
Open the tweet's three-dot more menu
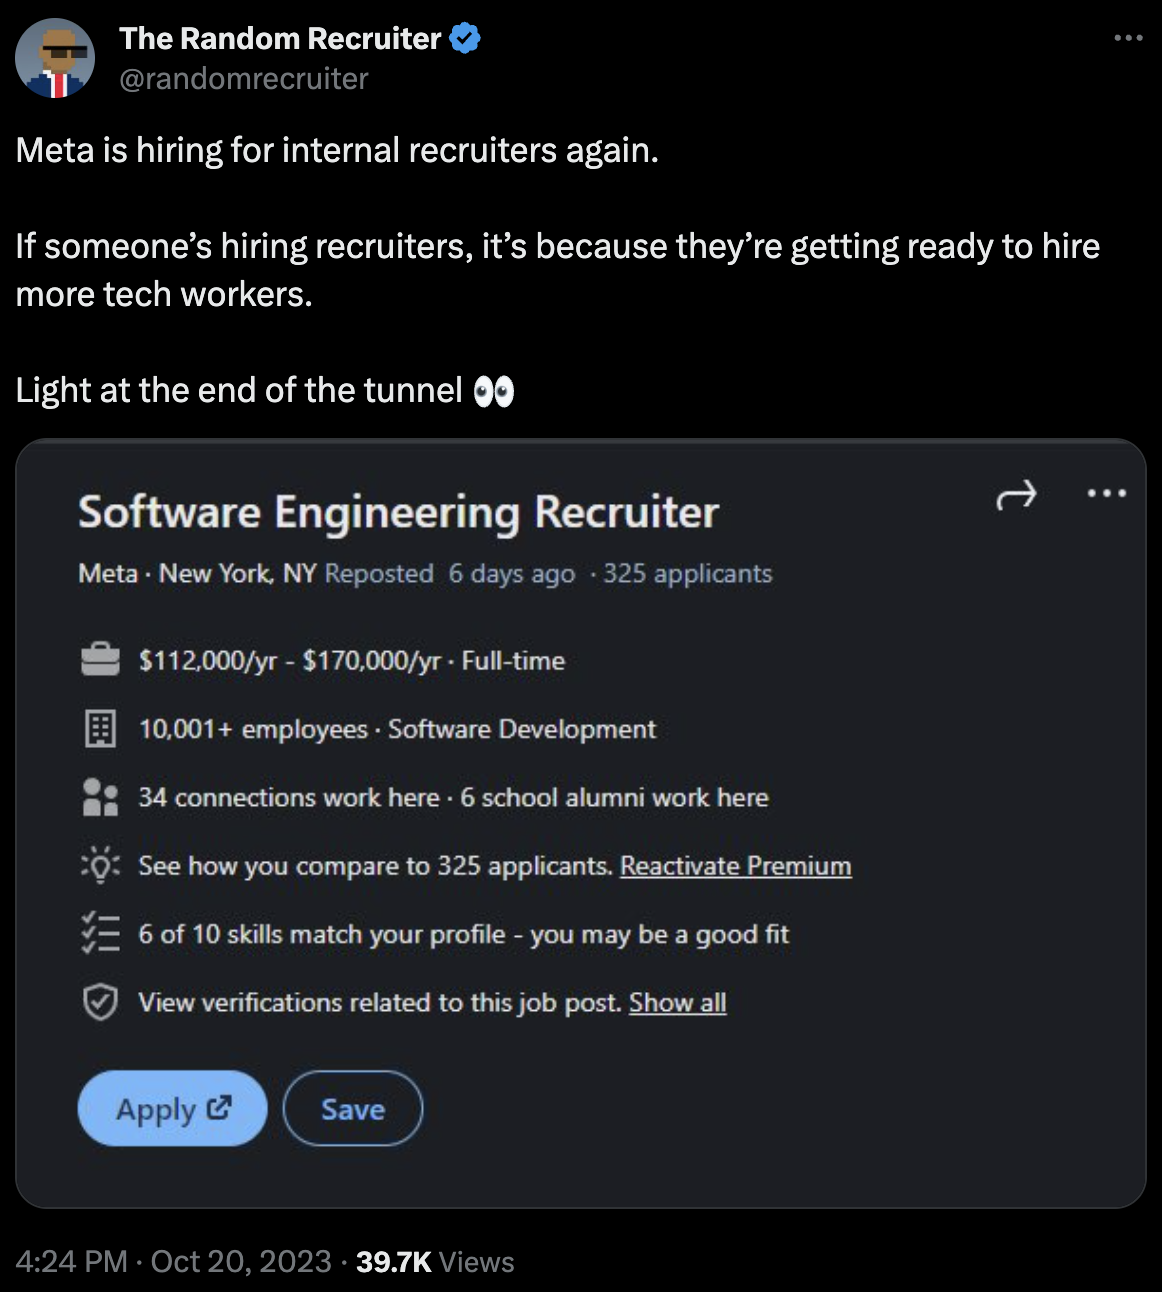[x=1128, y=38]
